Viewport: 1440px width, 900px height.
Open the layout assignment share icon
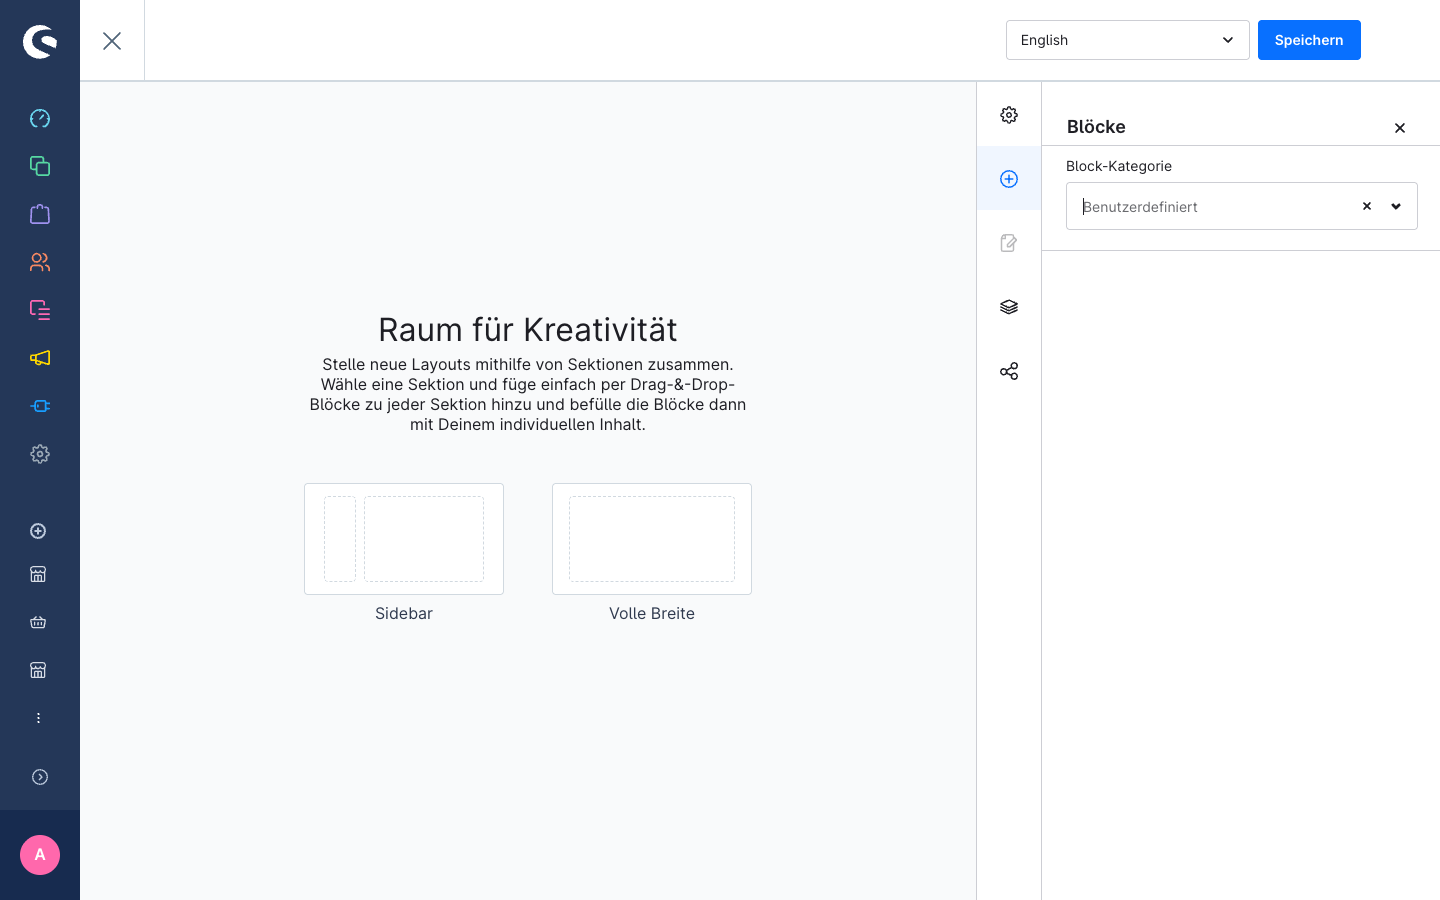point(1009,371)
